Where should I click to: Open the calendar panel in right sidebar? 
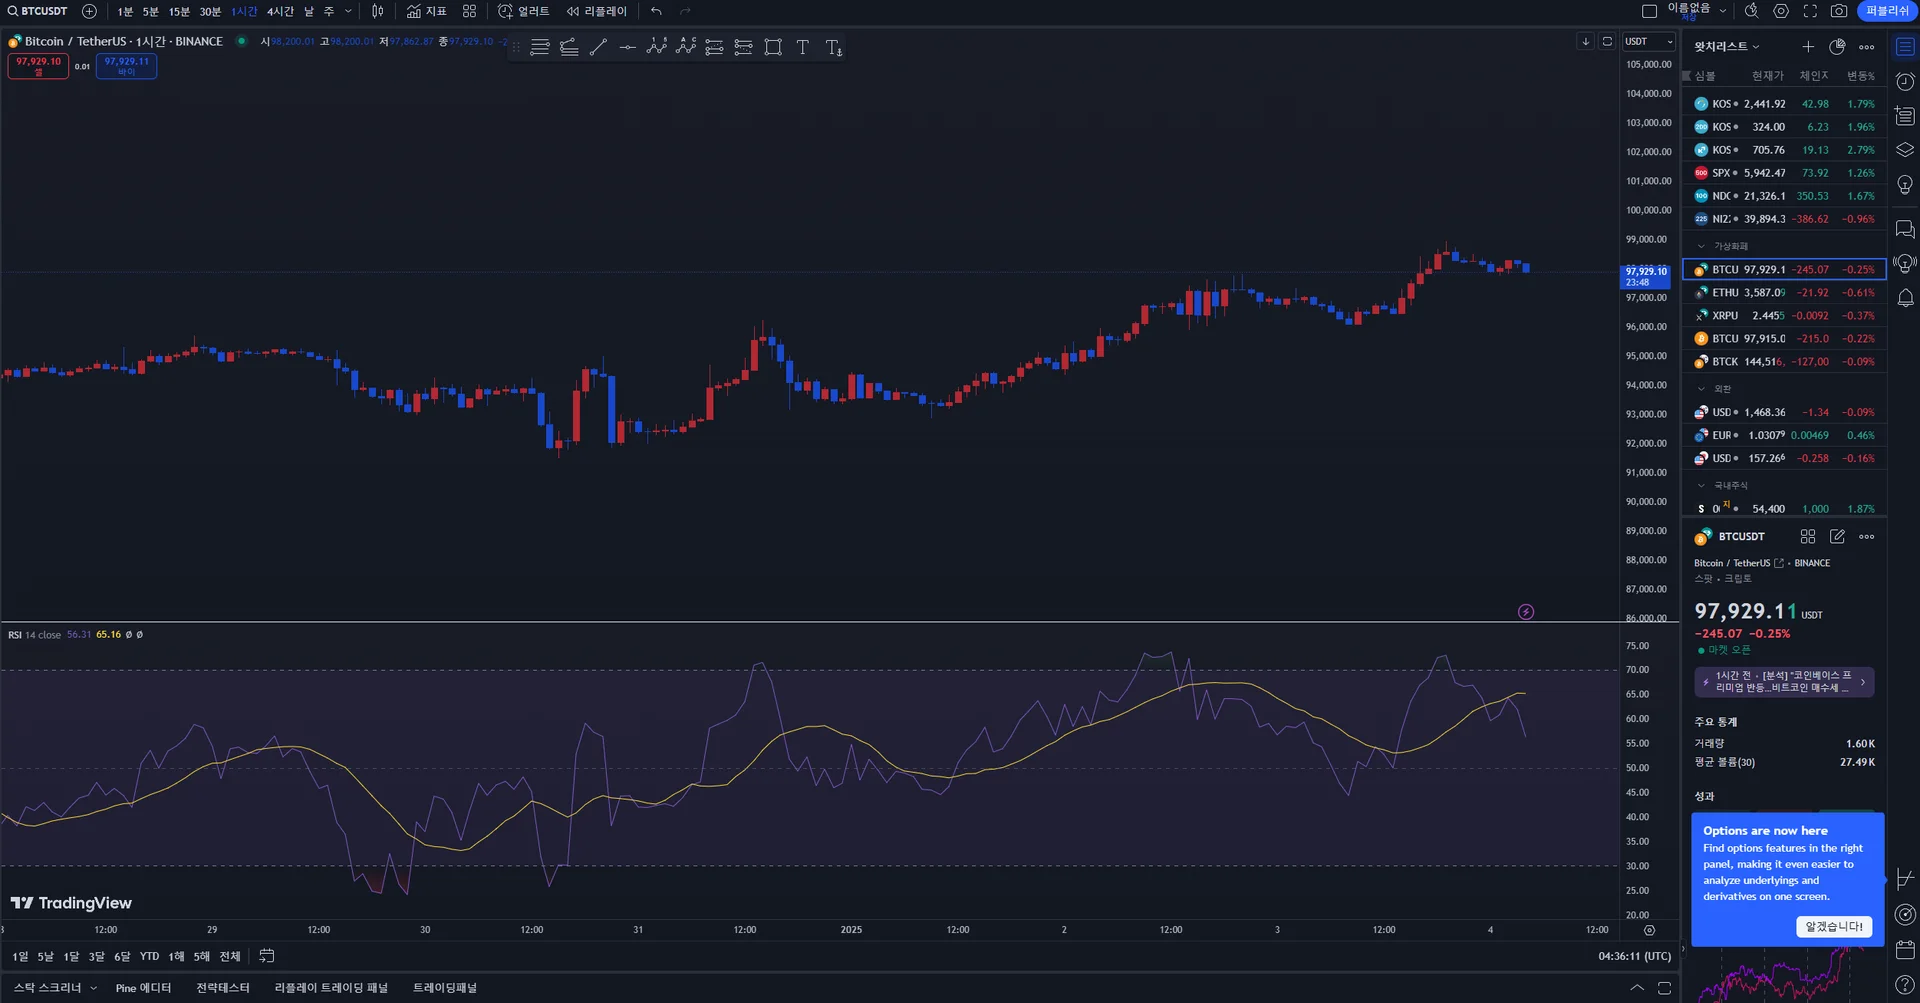click(x=1905, y=949)
